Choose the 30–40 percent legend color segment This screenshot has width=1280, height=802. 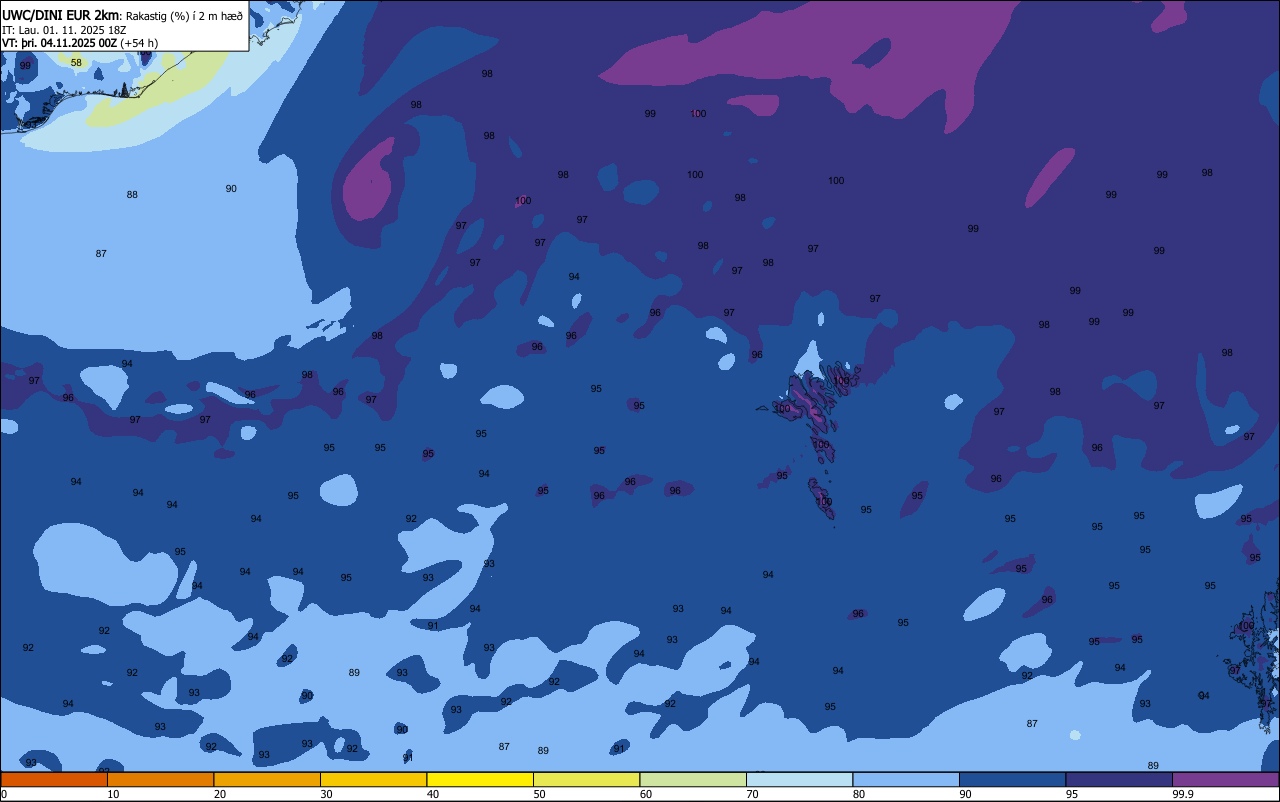tap(373, 779)
